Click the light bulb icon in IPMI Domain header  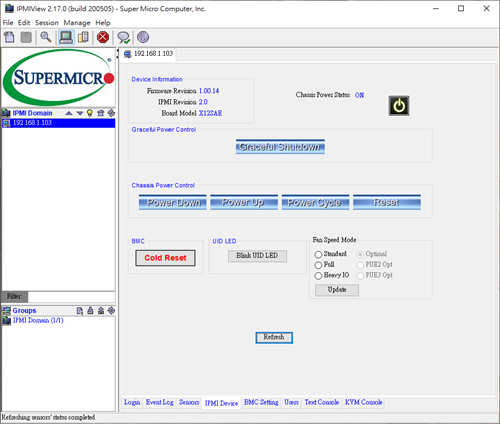(x=90, y=113)
